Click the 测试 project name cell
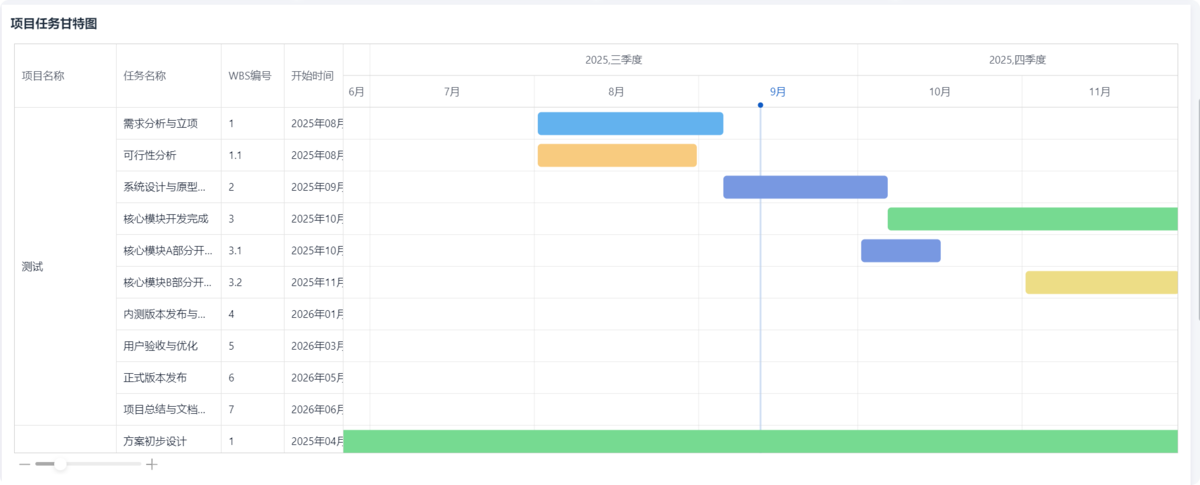Screen dimensions: 1200x485 point(33,267)
